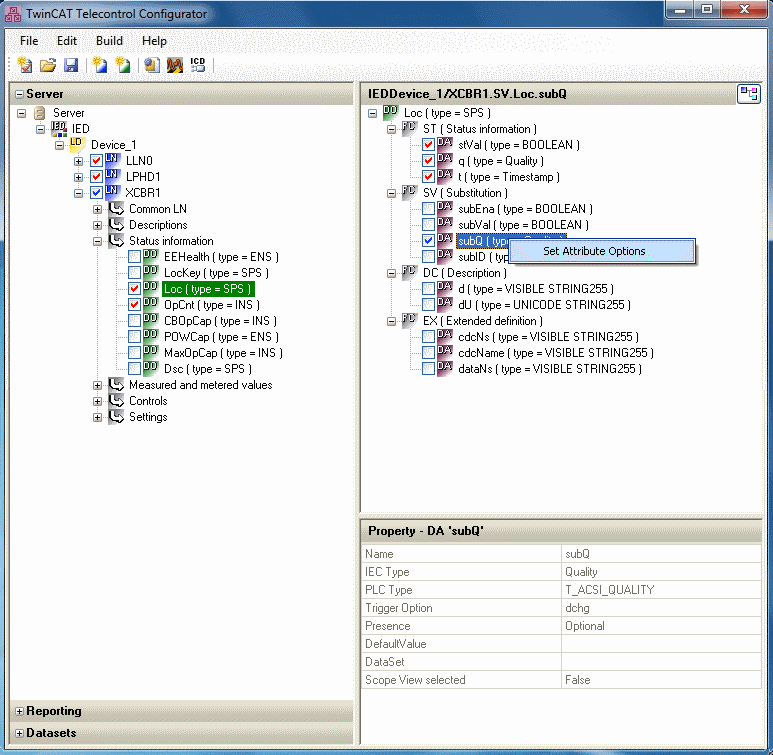Open the File menu
This screenshot has width=773, height=755.
[x=29, y=41]
